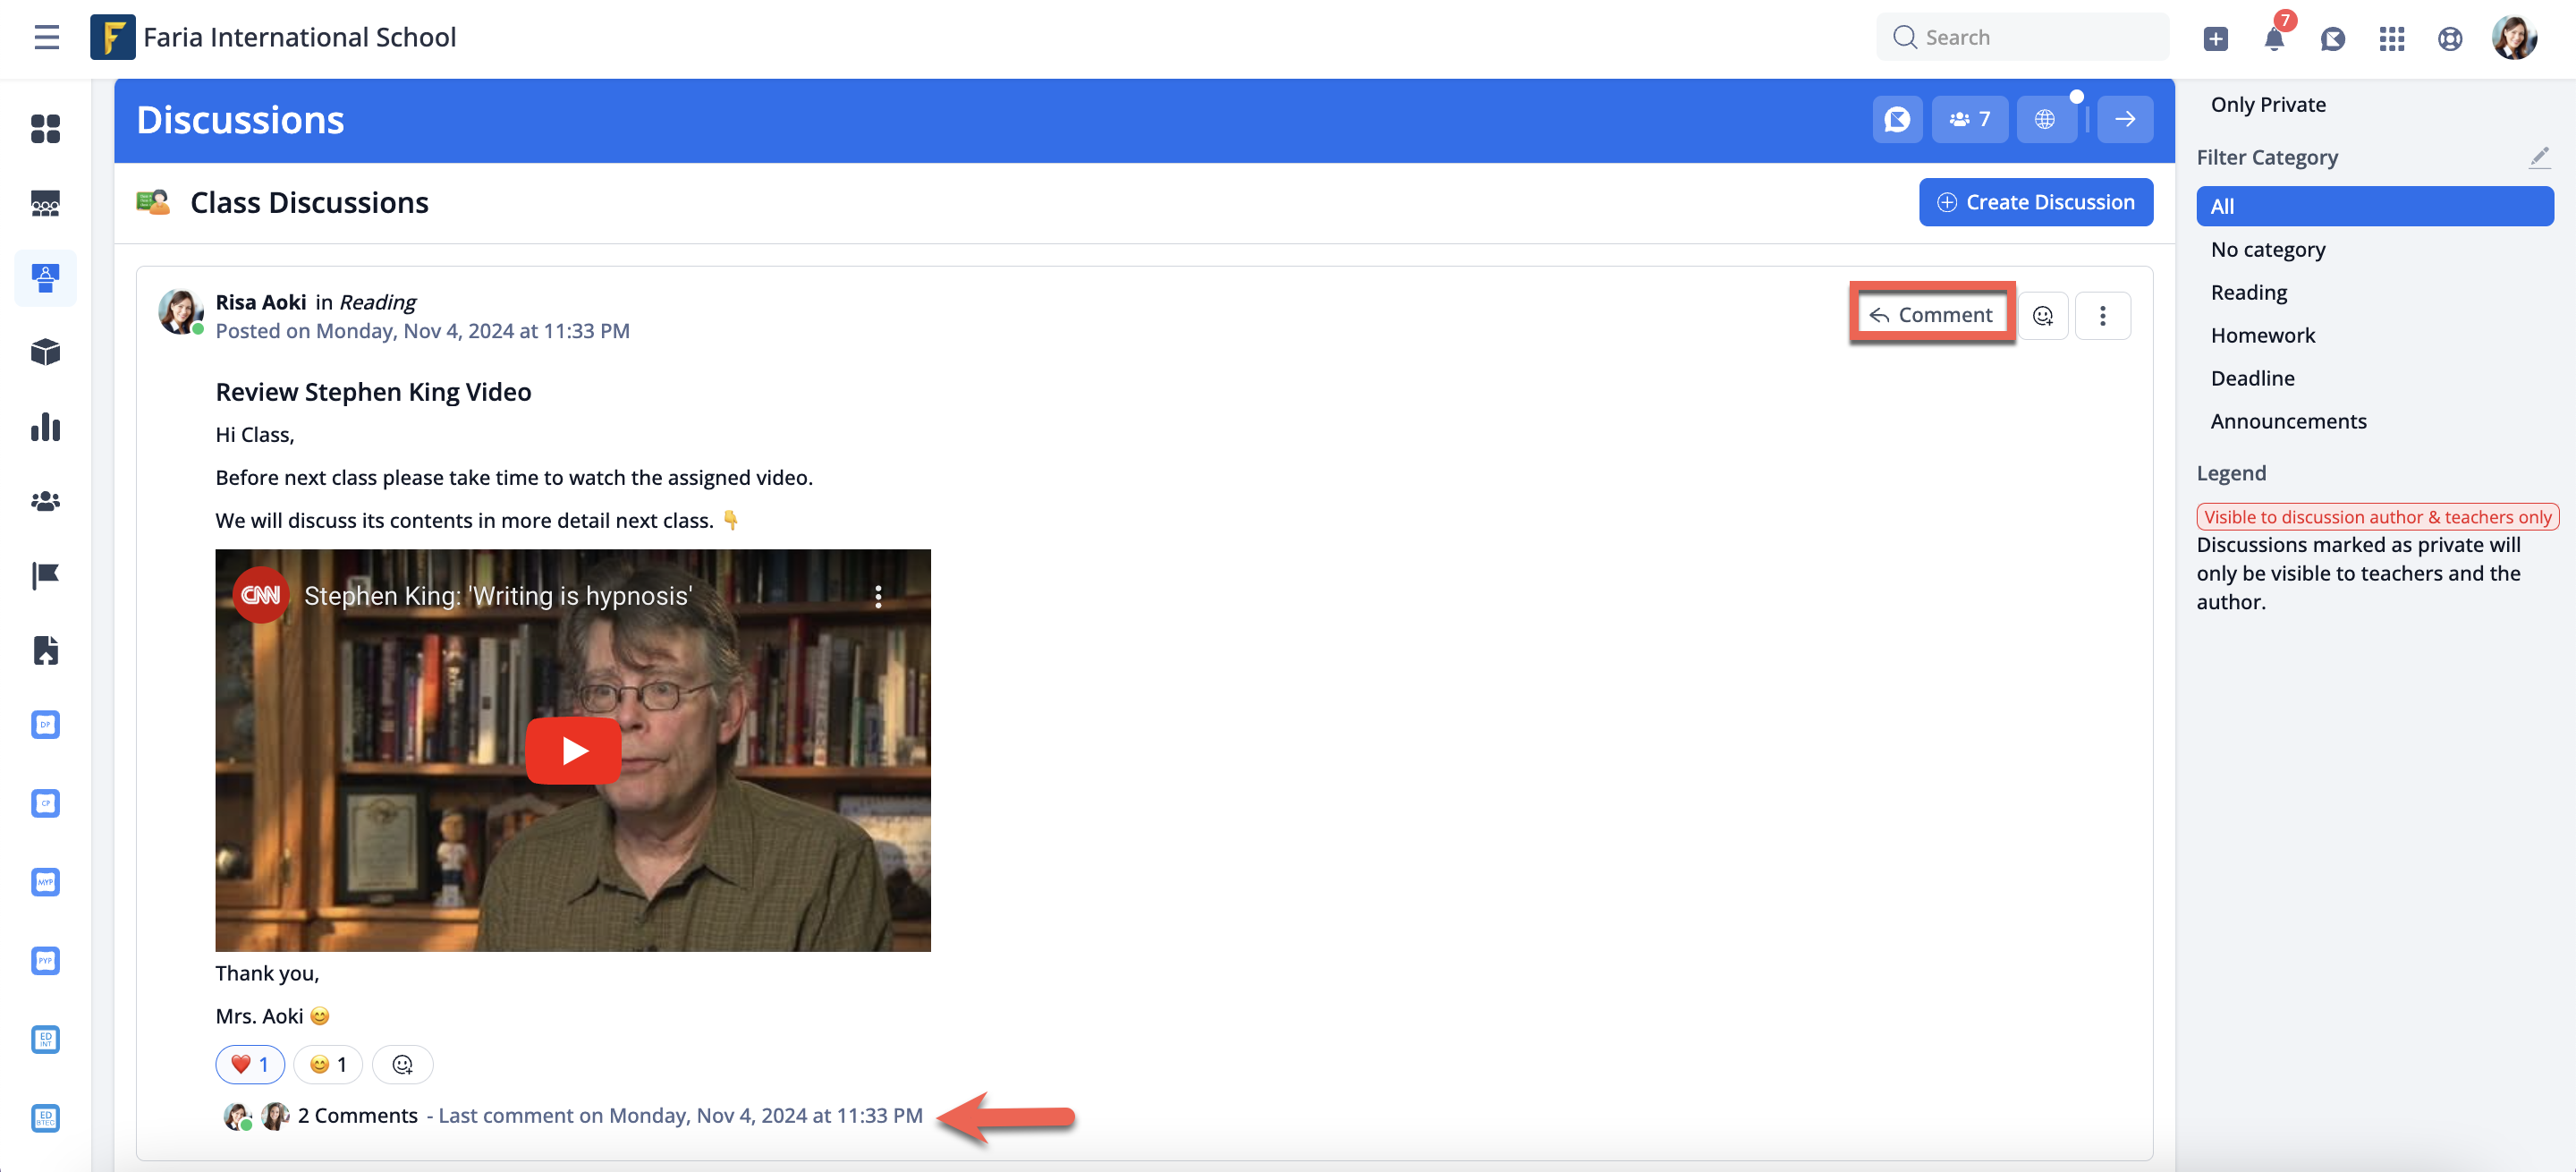
Task: Click the Reading category label on the post
Action: pos(378,302)
